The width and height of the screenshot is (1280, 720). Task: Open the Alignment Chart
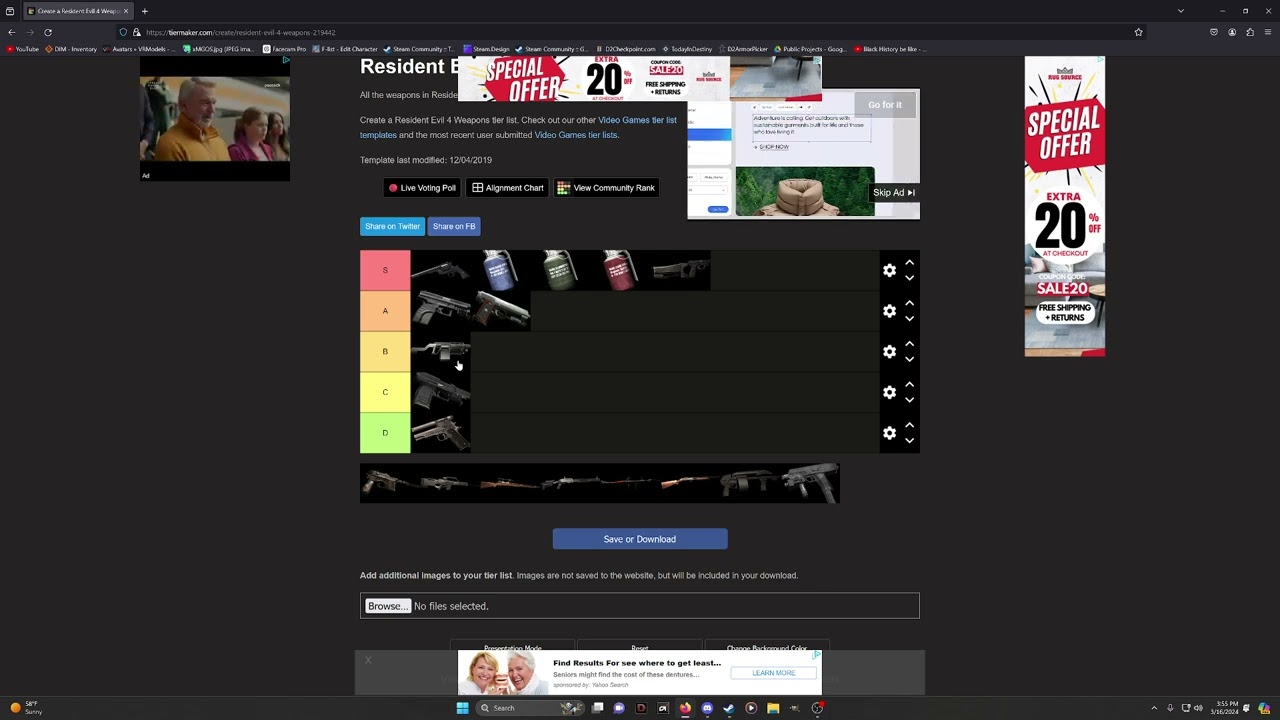508,188
